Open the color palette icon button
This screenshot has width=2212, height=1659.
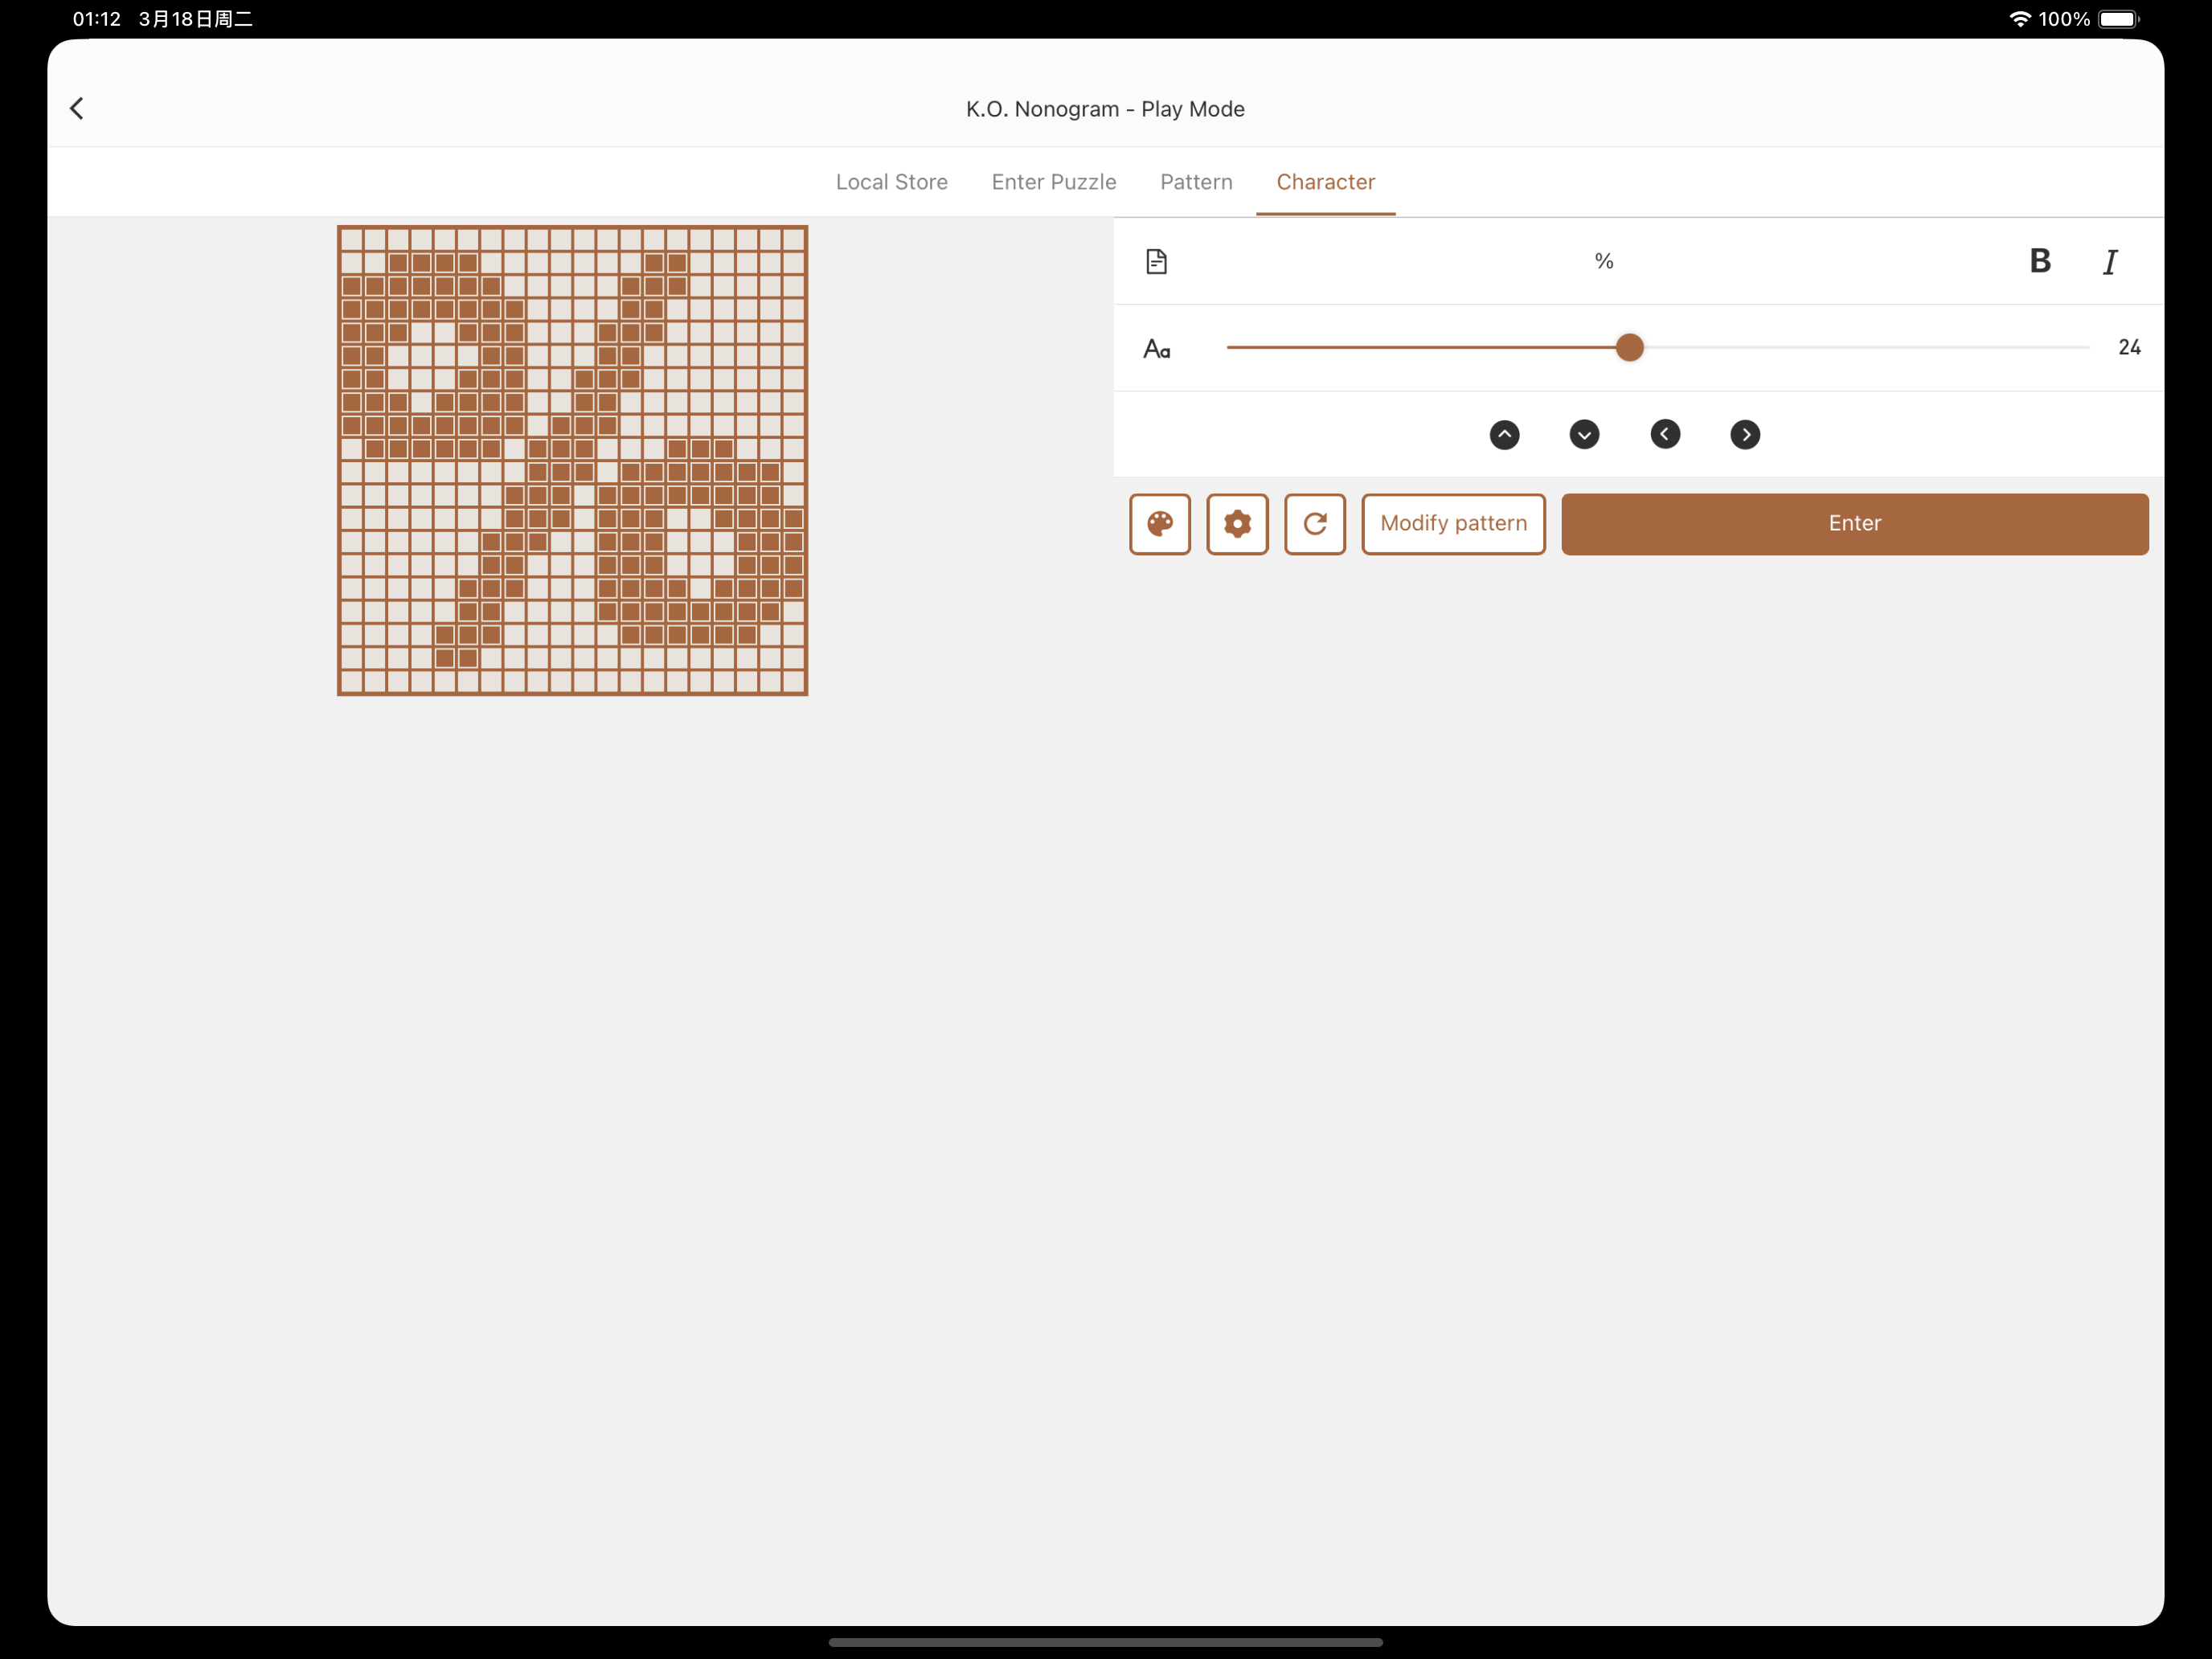[1160, 523]
